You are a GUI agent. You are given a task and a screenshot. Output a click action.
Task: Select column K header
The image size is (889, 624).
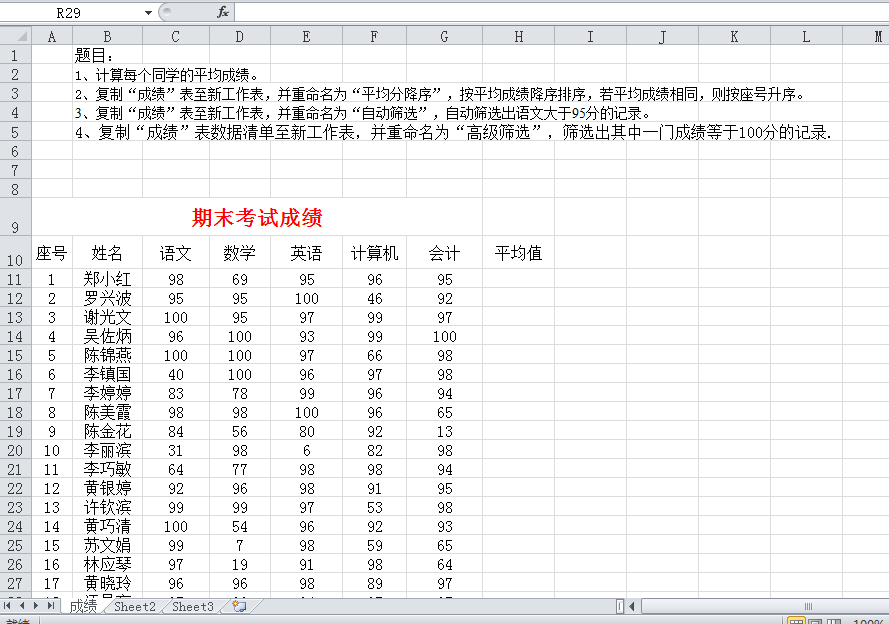tap(734, 36)
